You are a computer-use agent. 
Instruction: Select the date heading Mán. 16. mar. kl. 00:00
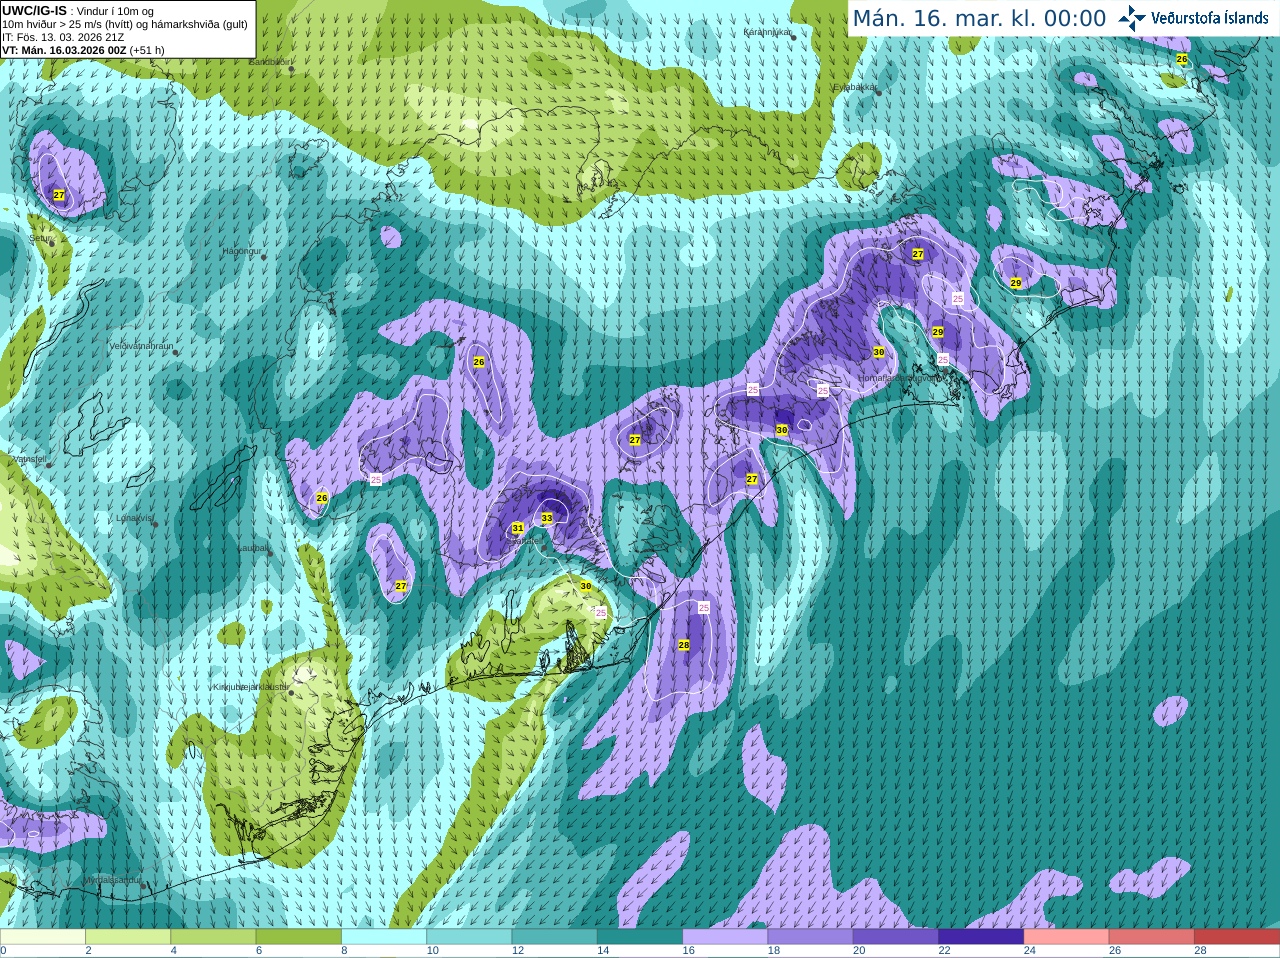coord(979,19)
